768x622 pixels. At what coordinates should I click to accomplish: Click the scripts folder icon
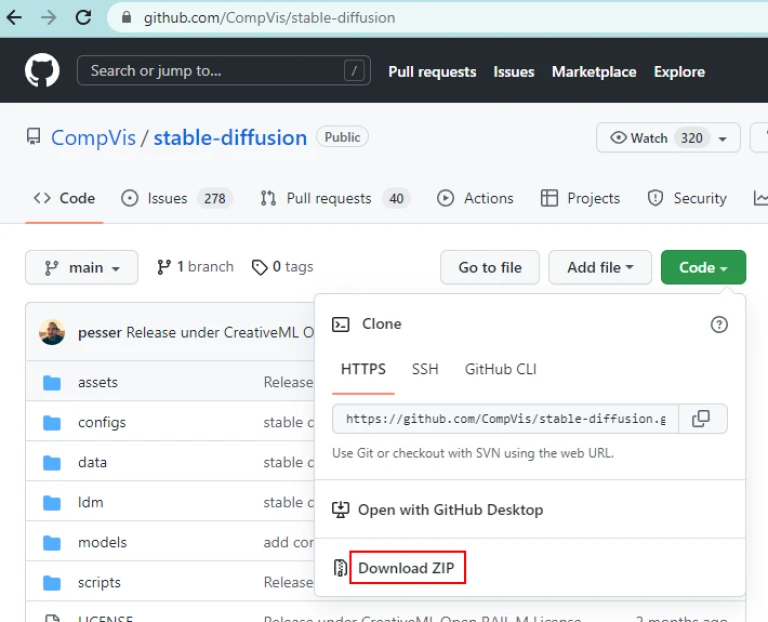tap(51, 583)
